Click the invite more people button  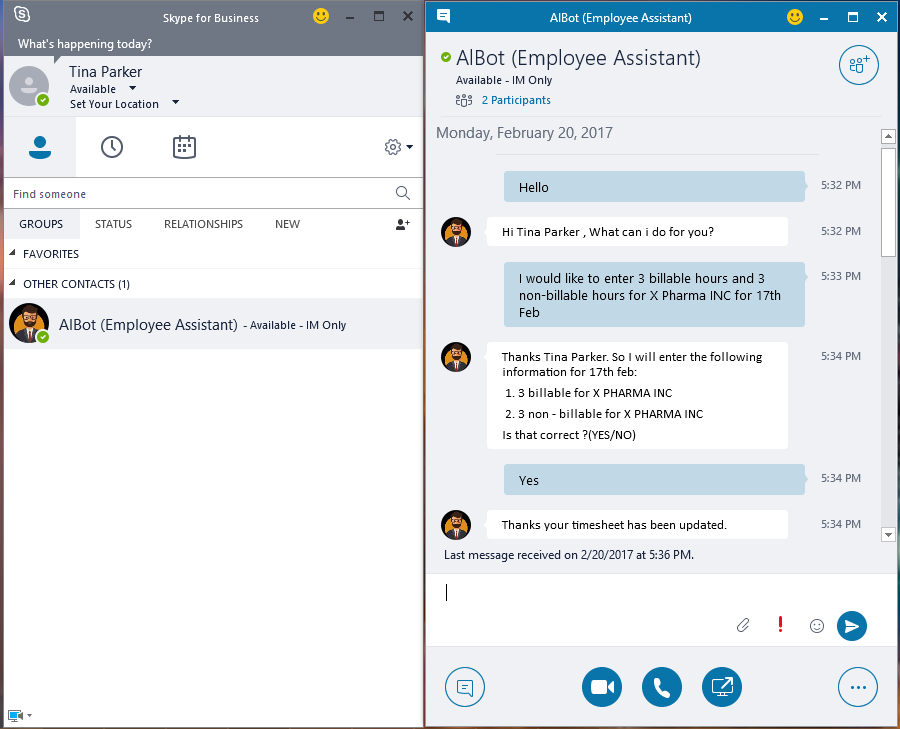pyautogui.click(x=859, y=65)
